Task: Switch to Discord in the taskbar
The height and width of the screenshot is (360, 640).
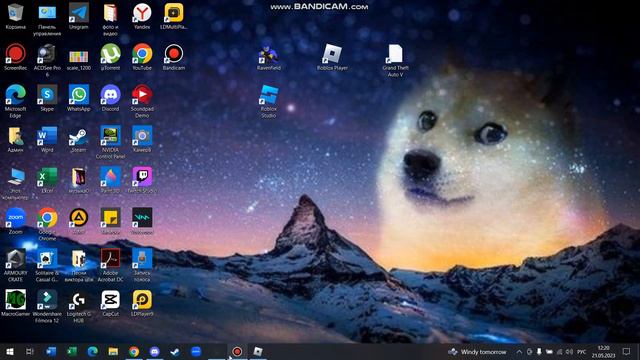Action: (155, 351)
